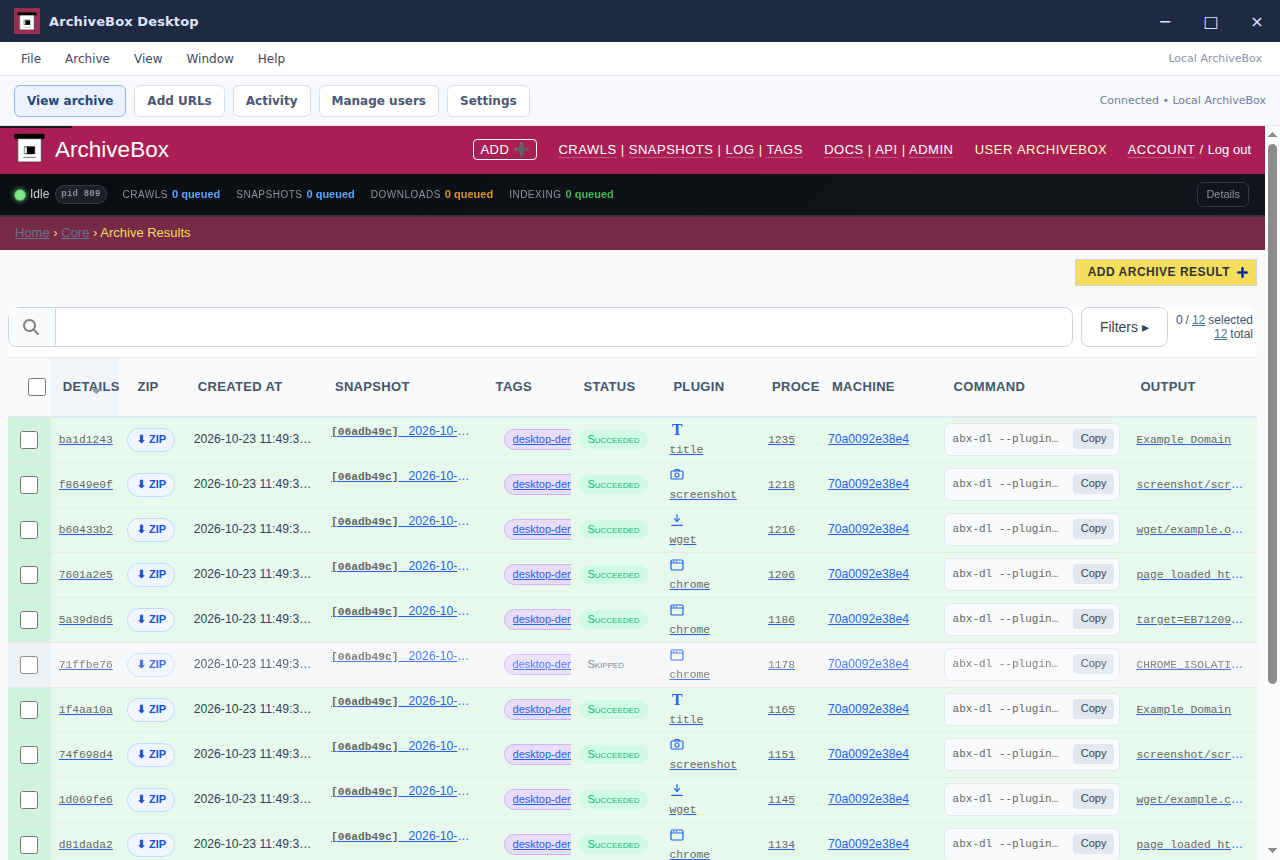Image resolution: width=1280 pixels, height=860 pixels.
Task: Check the checkbox for row 1d069fe6
Action: (29, 800)
